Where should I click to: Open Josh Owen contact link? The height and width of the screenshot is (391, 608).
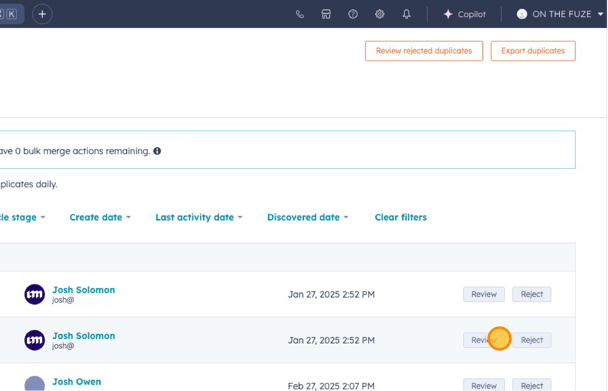tap(77, 382)
